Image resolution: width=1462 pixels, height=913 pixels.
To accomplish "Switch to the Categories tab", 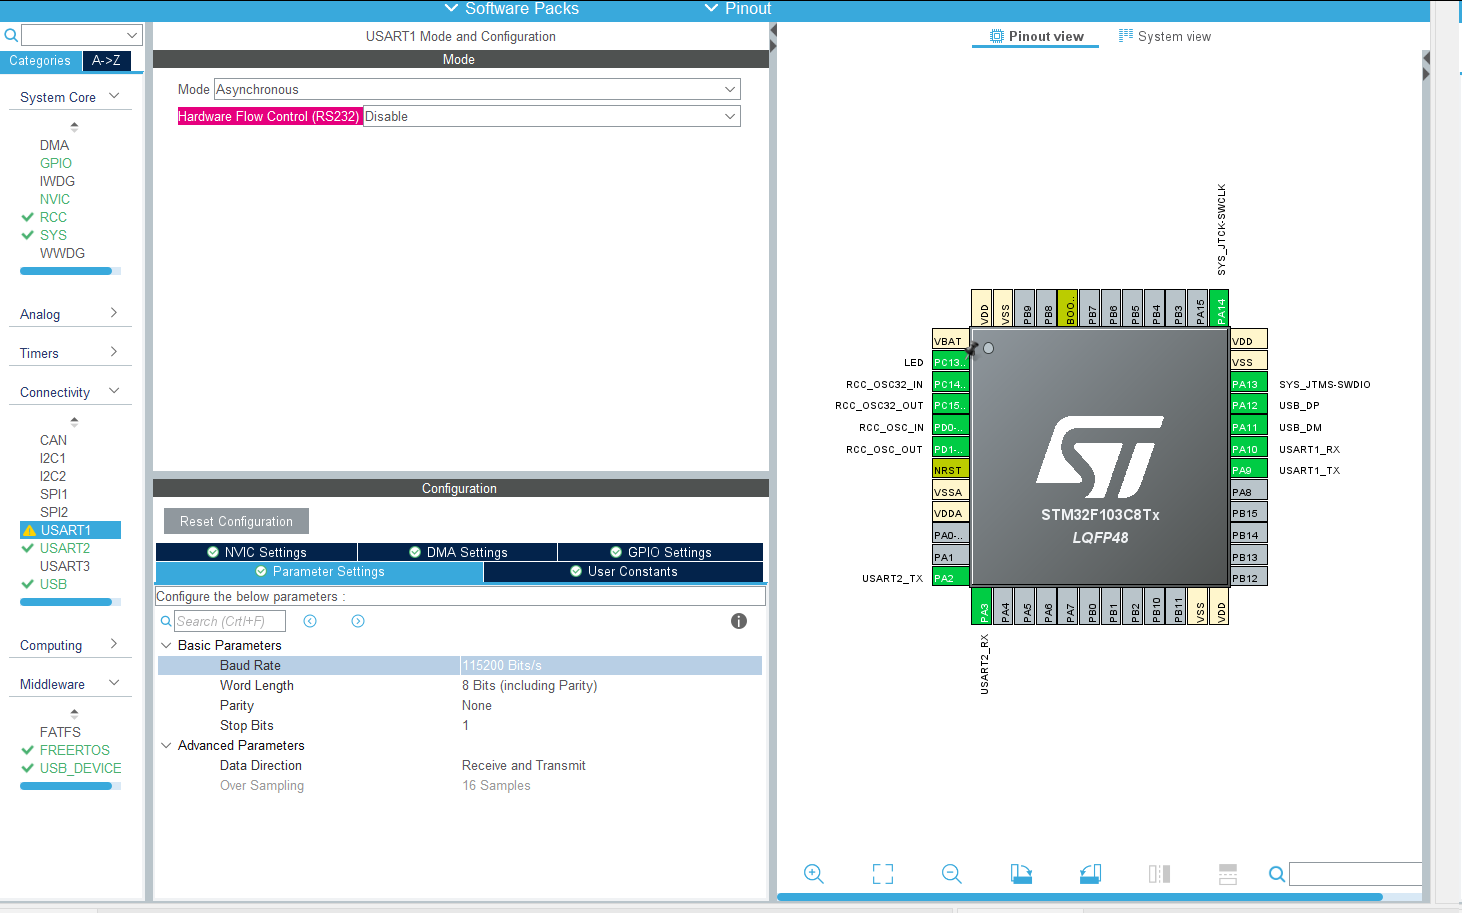I will pos(40,61).
